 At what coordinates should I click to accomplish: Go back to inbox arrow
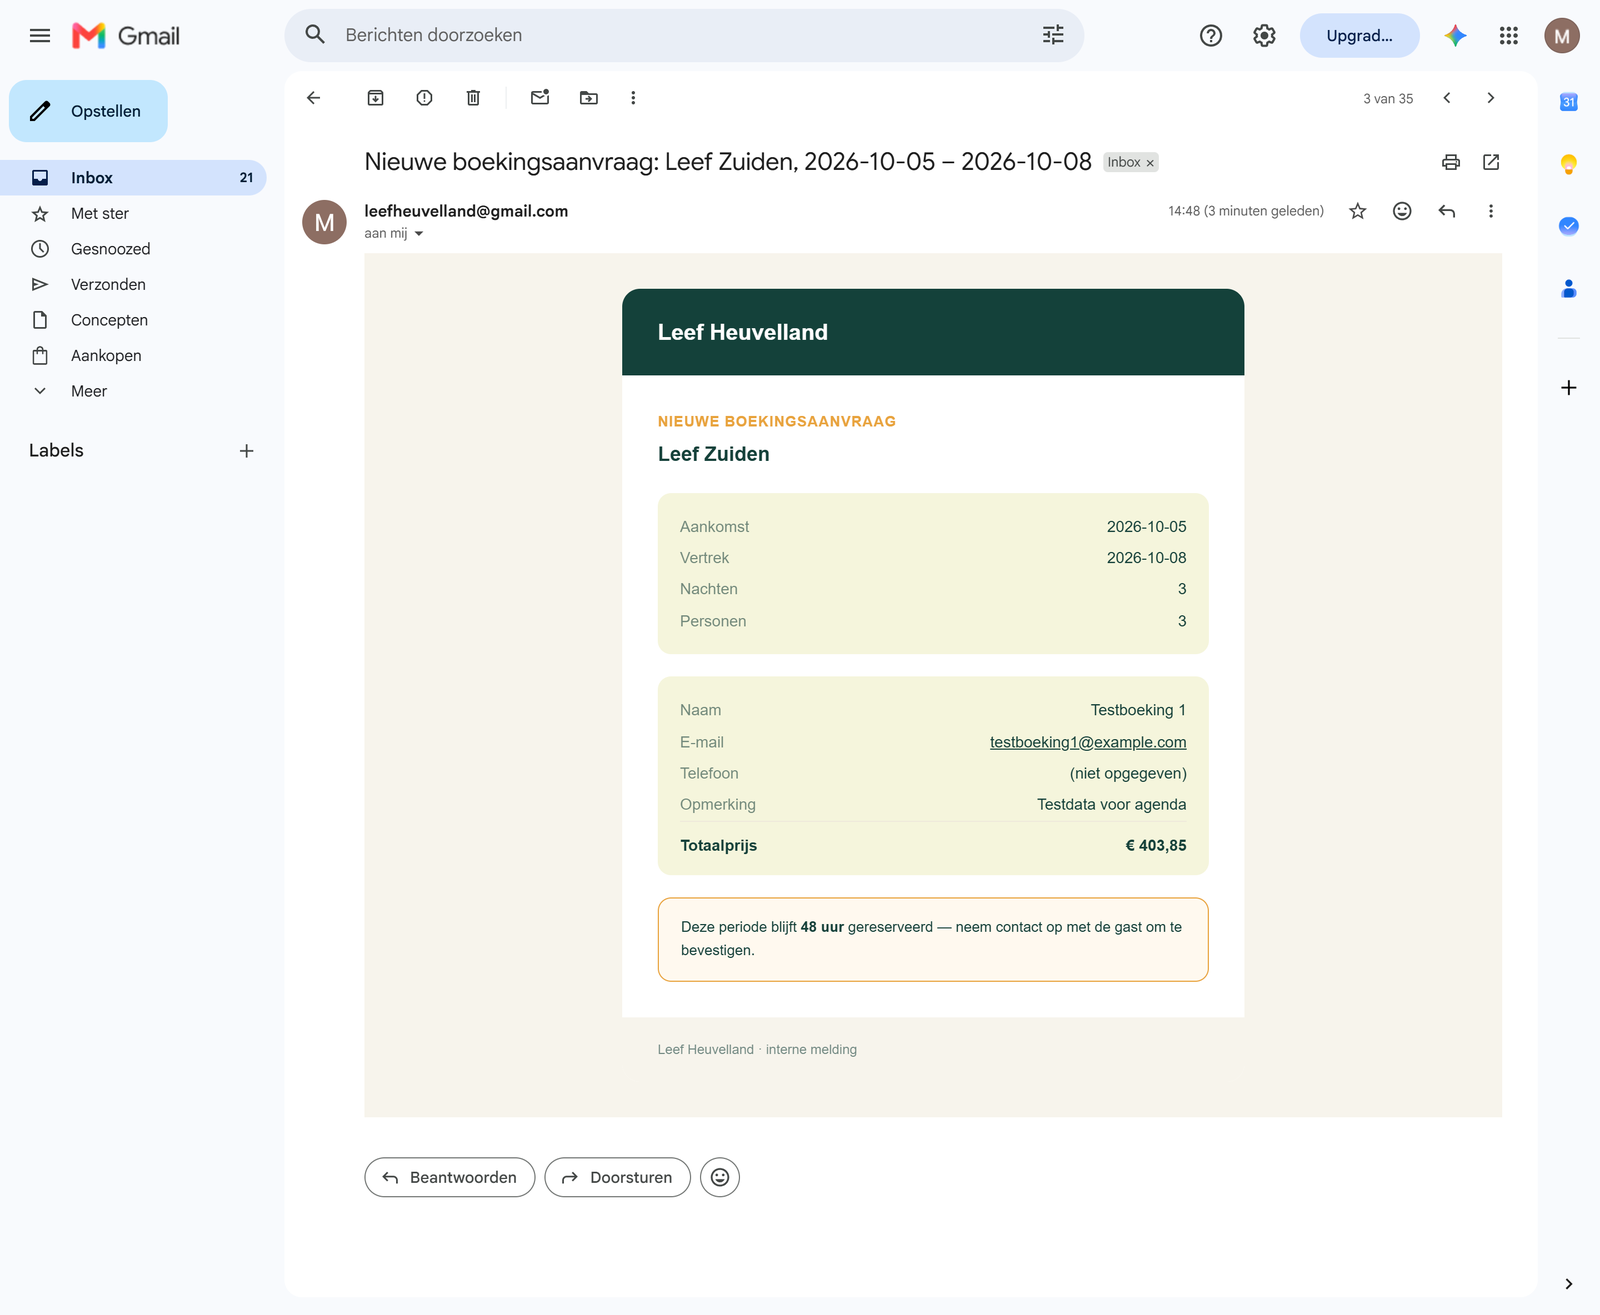point(314,98)
